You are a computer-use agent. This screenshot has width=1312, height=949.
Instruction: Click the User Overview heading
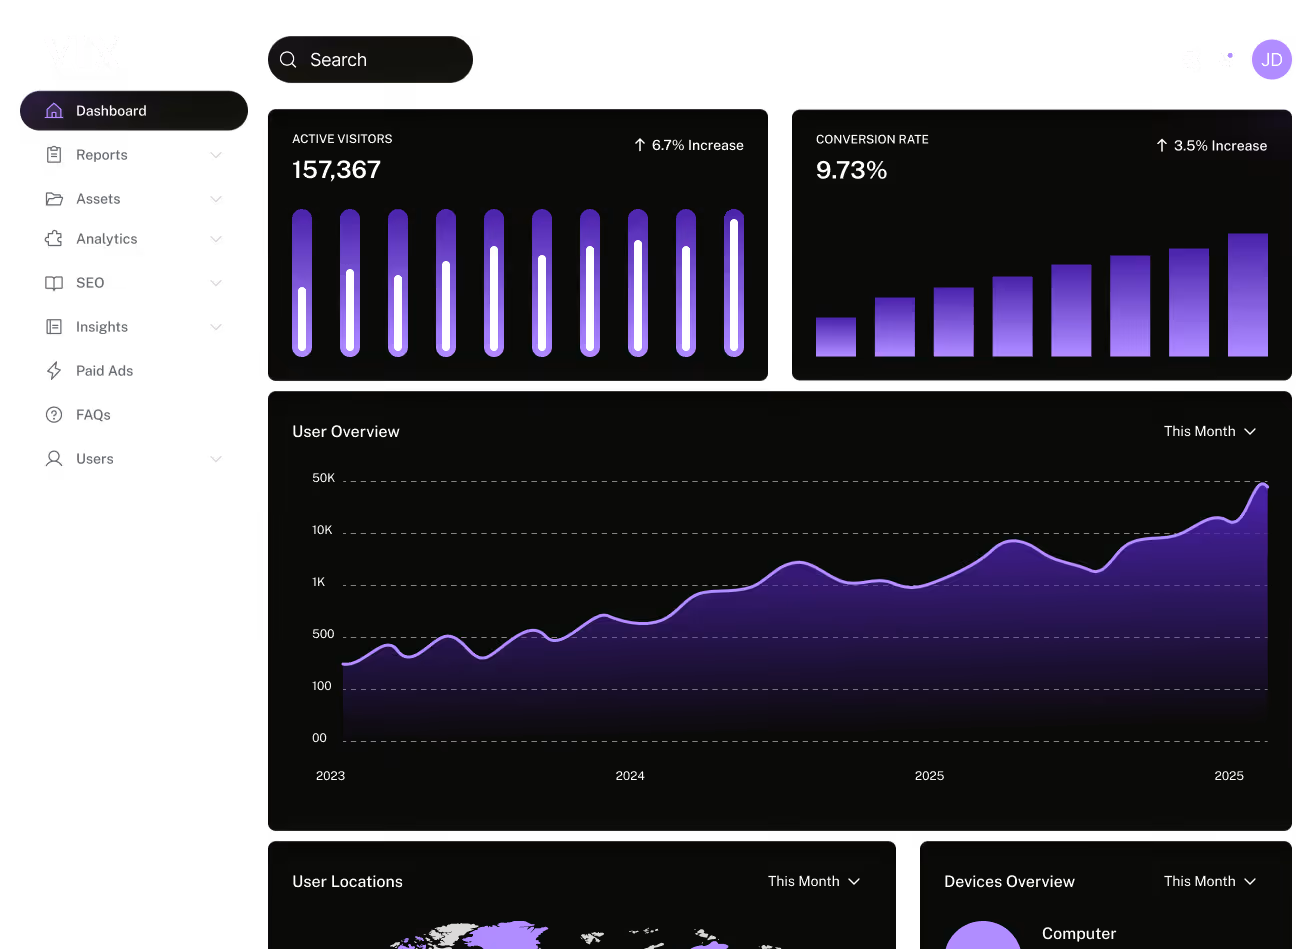coord(346,431)
